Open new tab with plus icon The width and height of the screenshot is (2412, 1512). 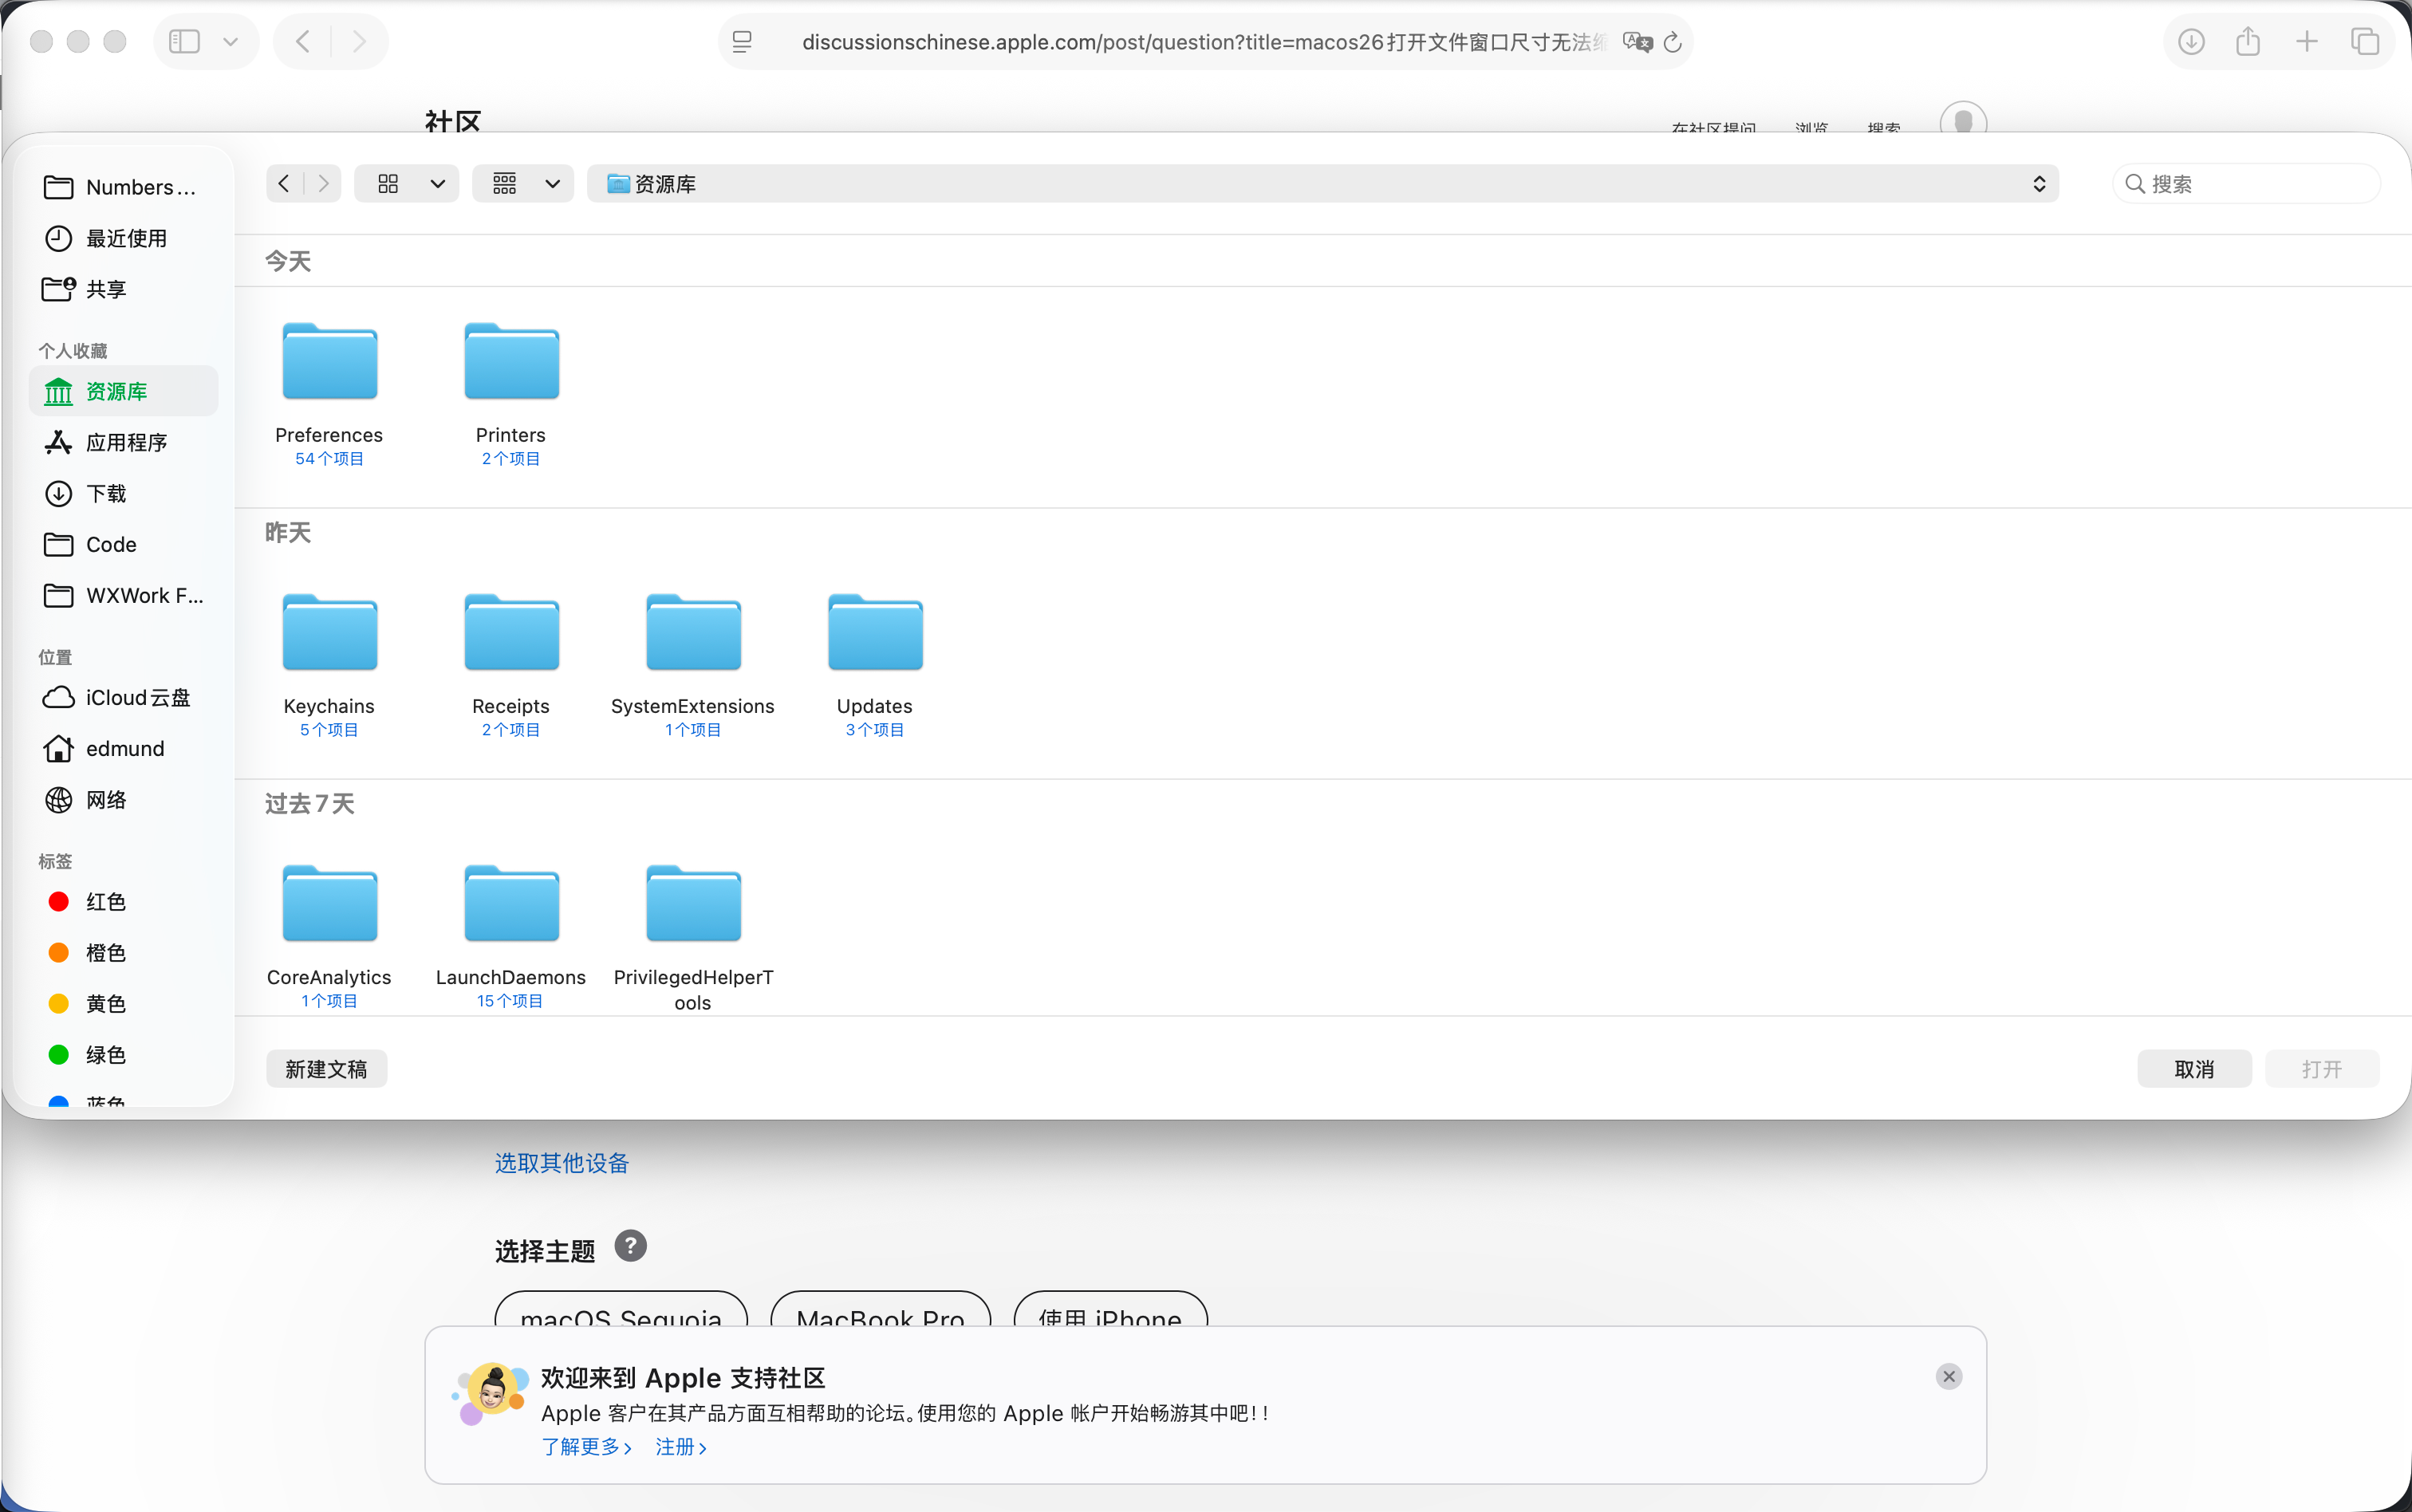(x=2306, y=41)
